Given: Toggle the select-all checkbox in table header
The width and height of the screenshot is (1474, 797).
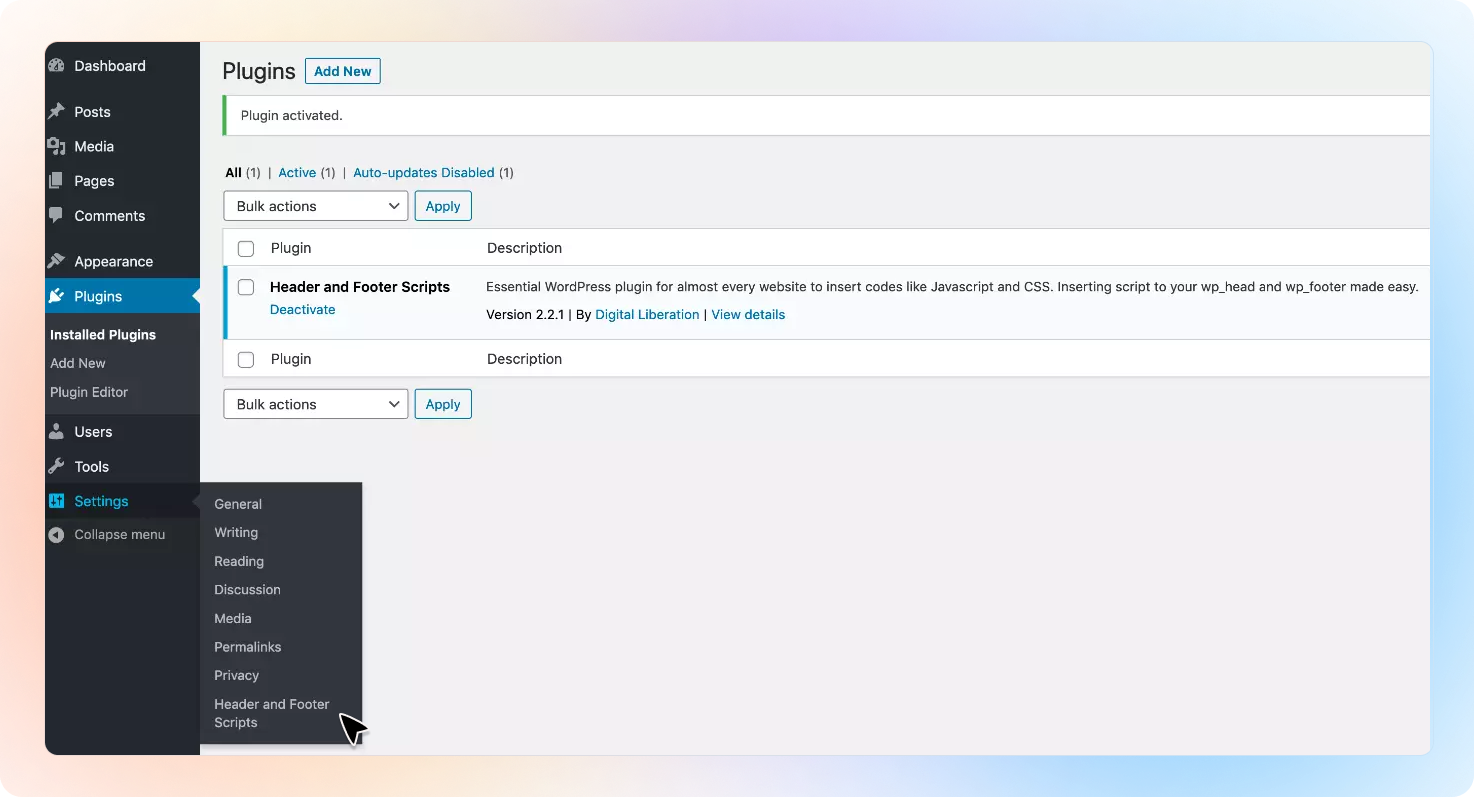Looking at the screenshot, I should point(246,248).
